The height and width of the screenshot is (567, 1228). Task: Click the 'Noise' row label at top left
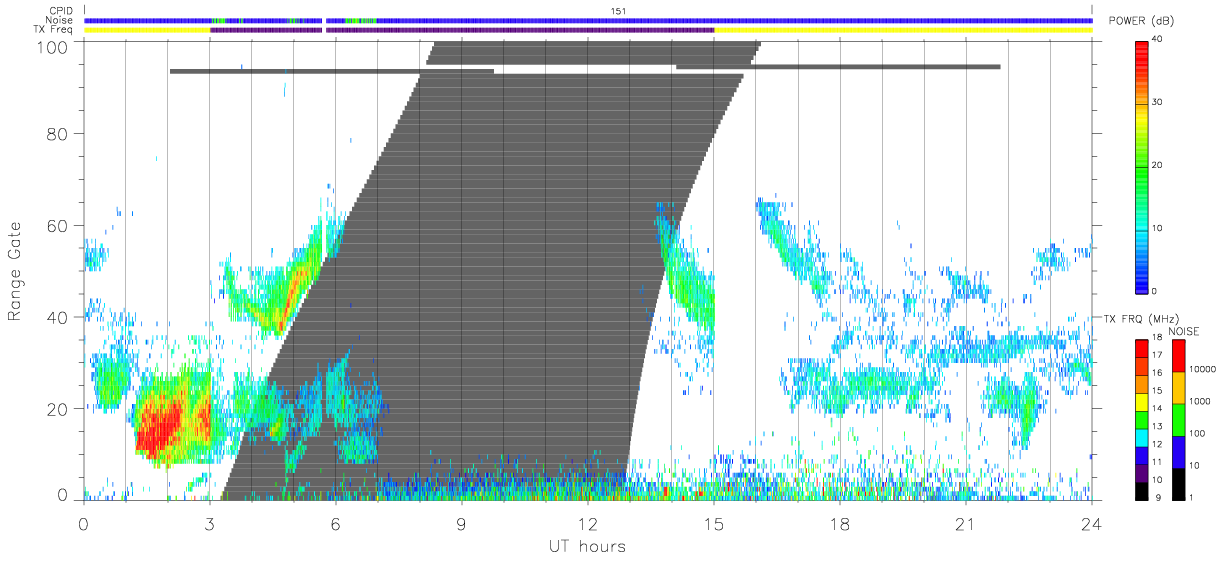click(x=61, y=20)
